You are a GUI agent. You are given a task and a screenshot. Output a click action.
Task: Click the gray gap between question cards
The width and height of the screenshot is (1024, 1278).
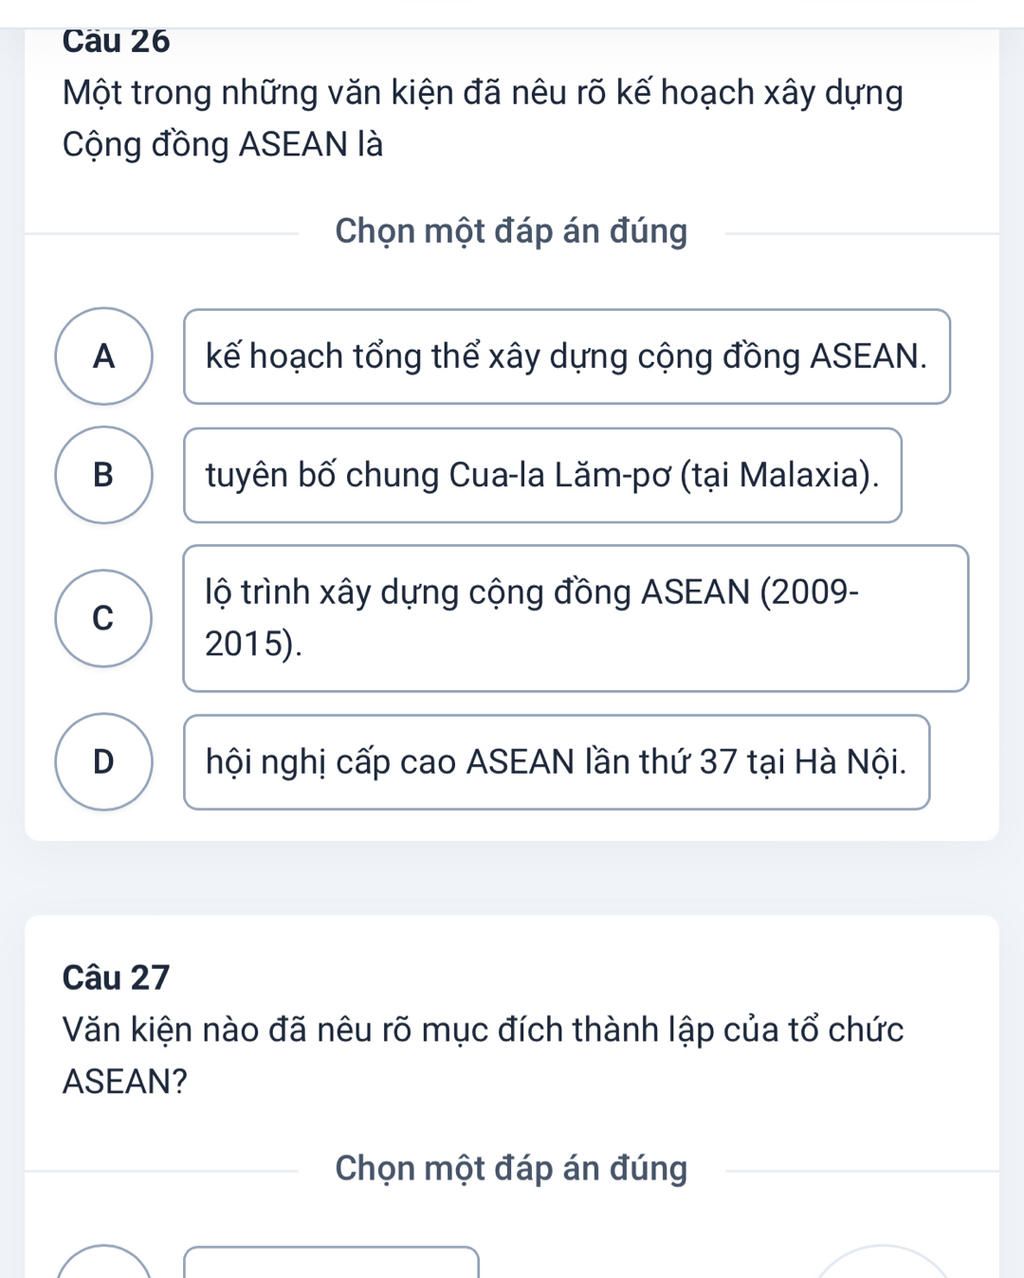(x=512, y=878)
